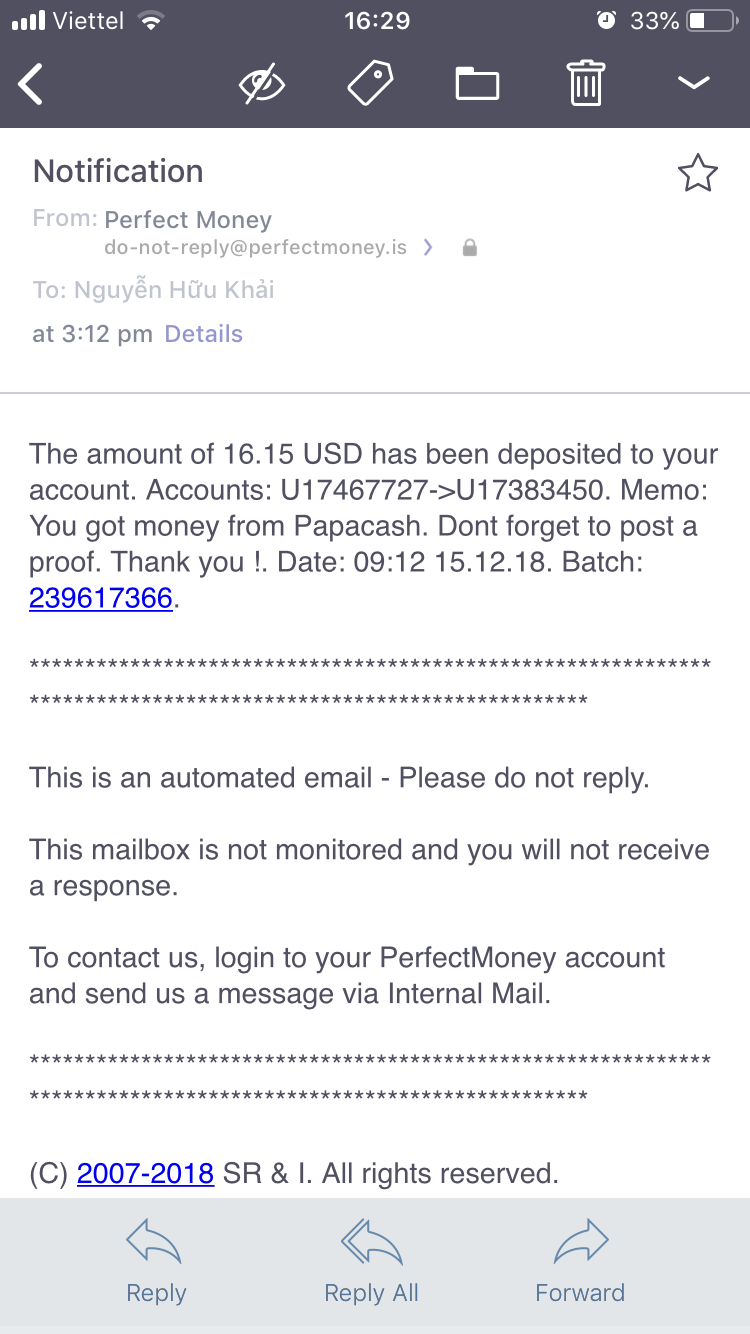Move email using the folder icon
The width and height of the screenshot is (750, 1334).
coord(477,84)
